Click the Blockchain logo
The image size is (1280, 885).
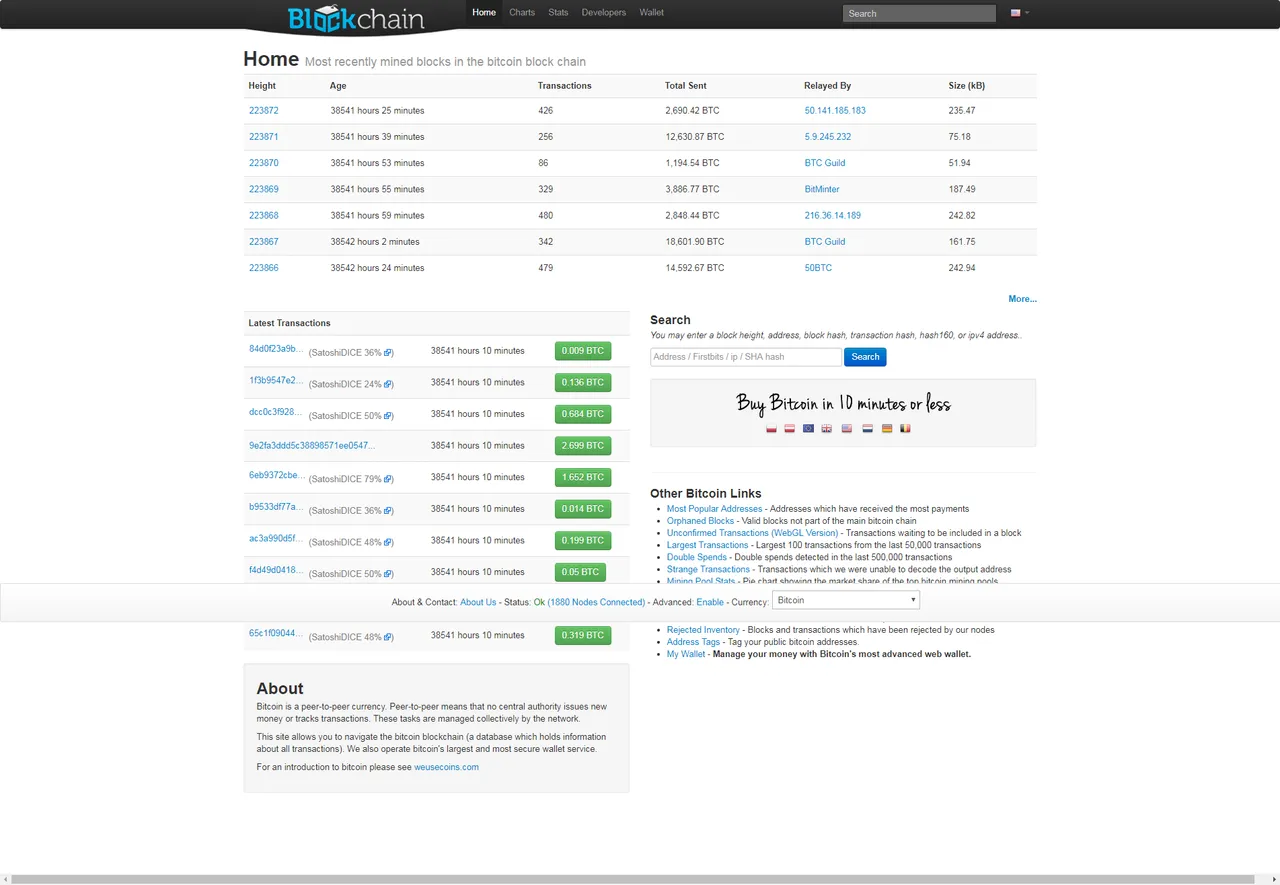[356, 18]
